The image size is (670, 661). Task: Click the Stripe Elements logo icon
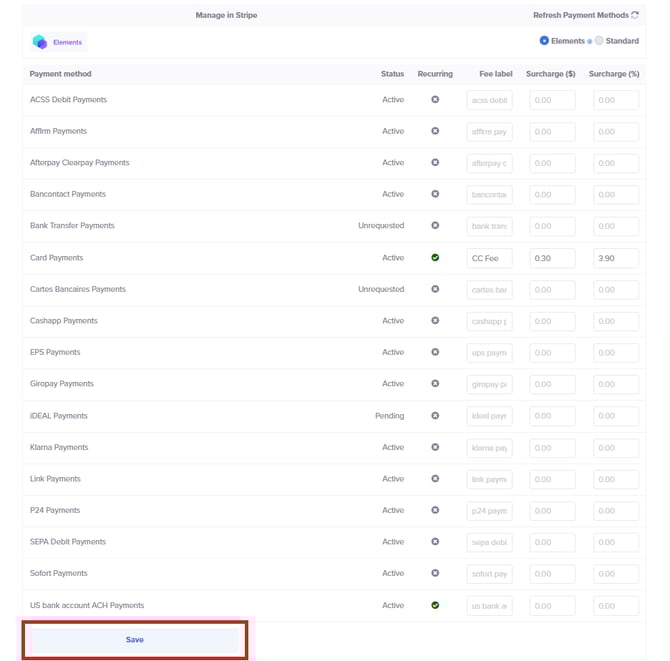click(40, 42)
